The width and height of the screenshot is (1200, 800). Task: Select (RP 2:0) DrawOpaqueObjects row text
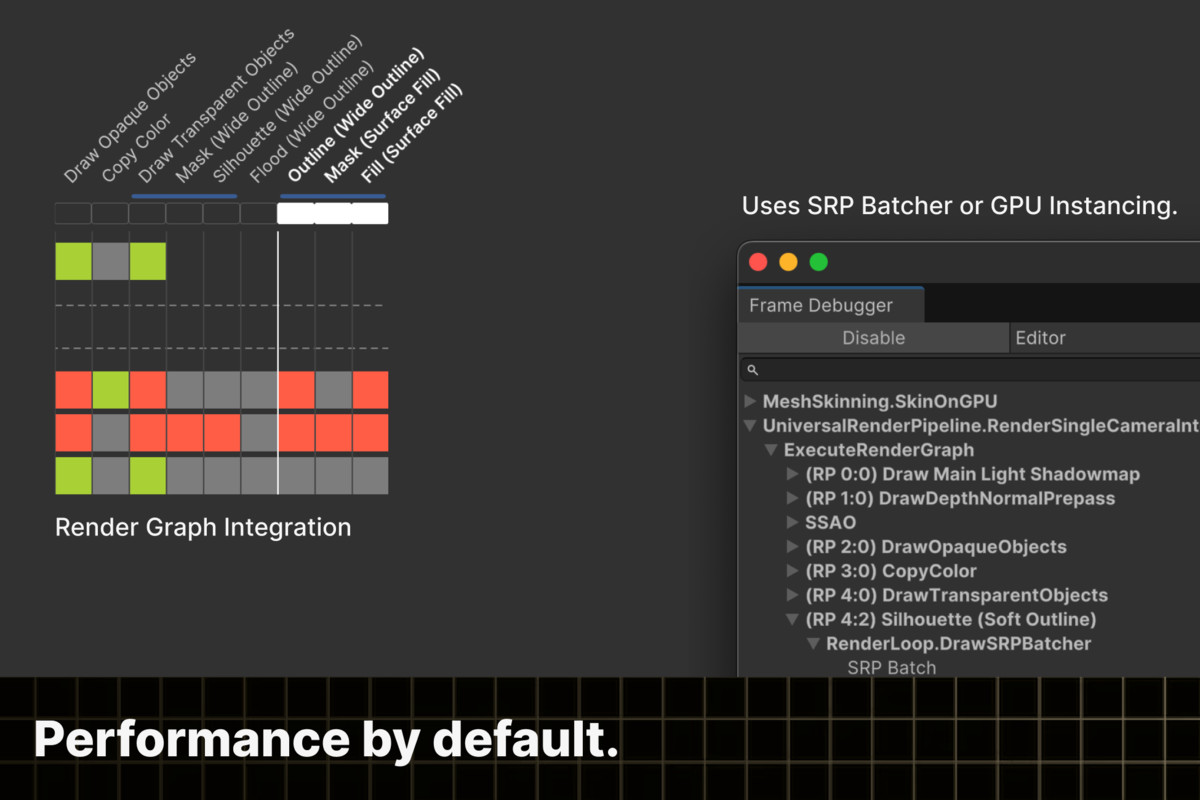(936, 547)
